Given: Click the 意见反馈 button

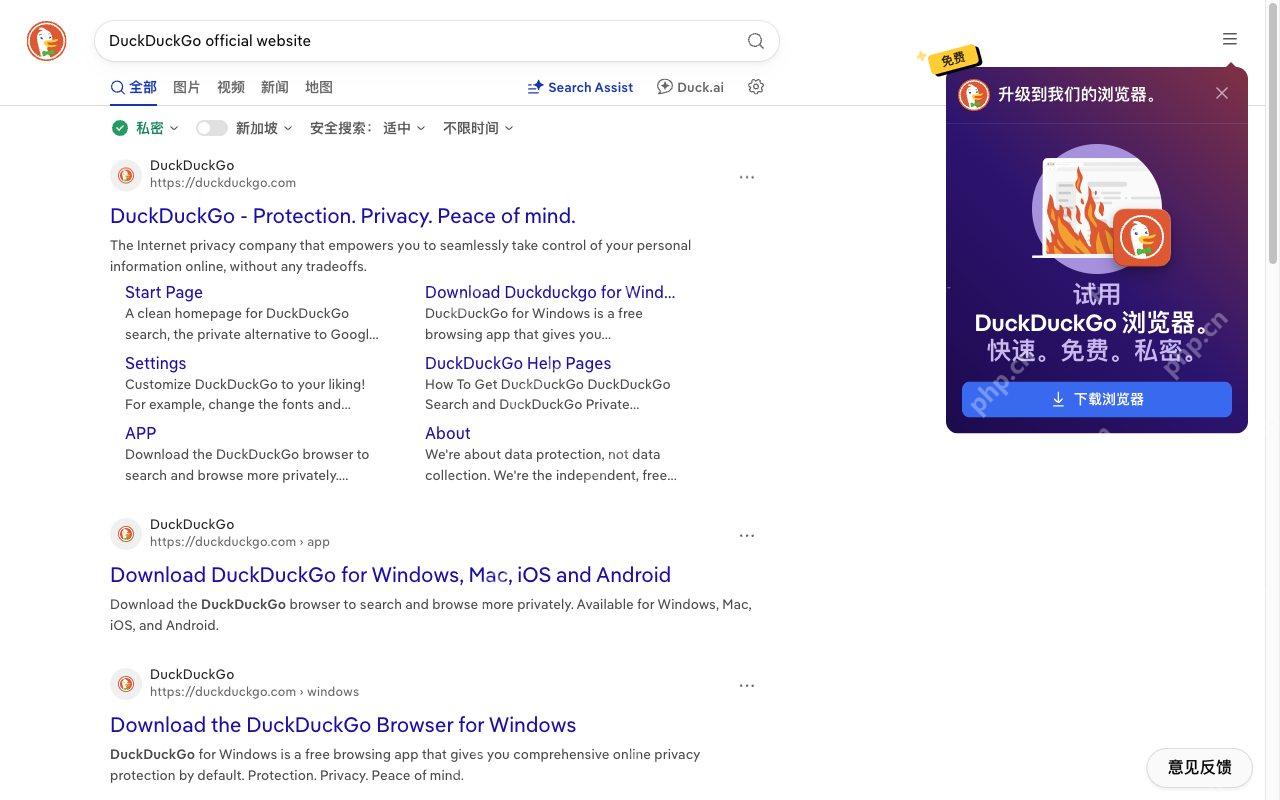Looking at the screenshot, I should click(x=1199, y=767).
